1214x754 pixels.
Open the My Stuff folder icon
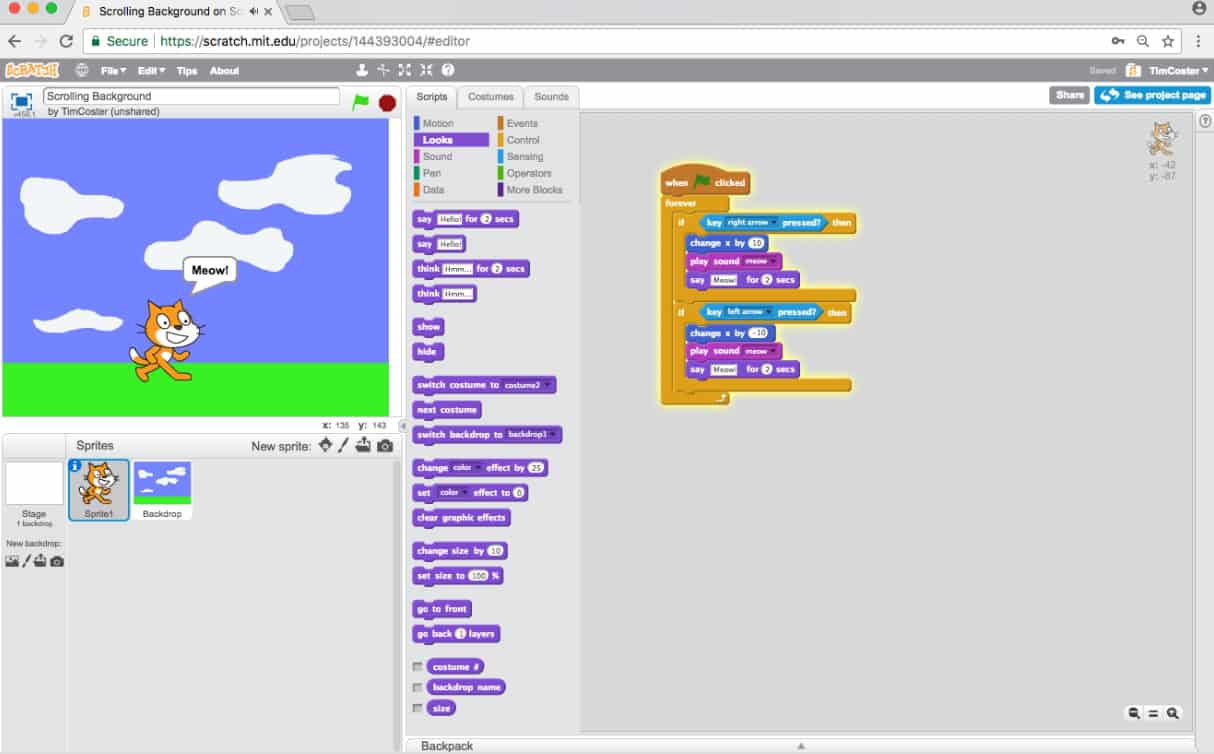tap(1133, 70)
